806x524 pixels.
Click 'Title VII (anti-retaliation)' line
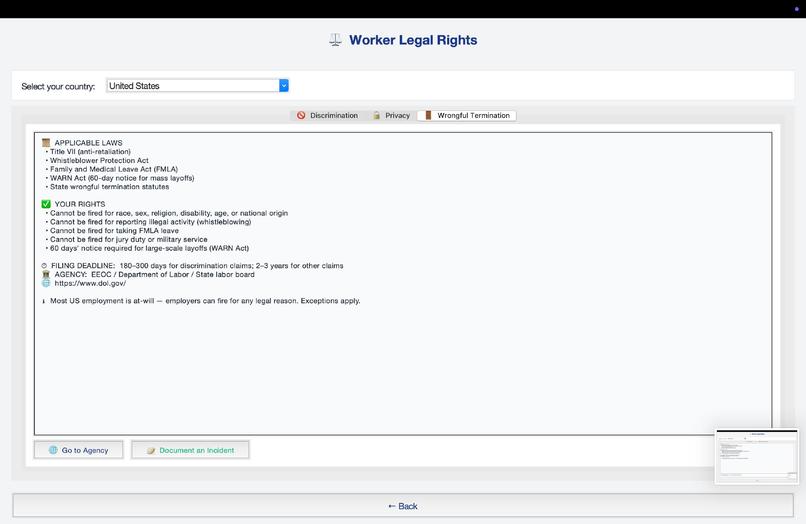tap(90, 152)
